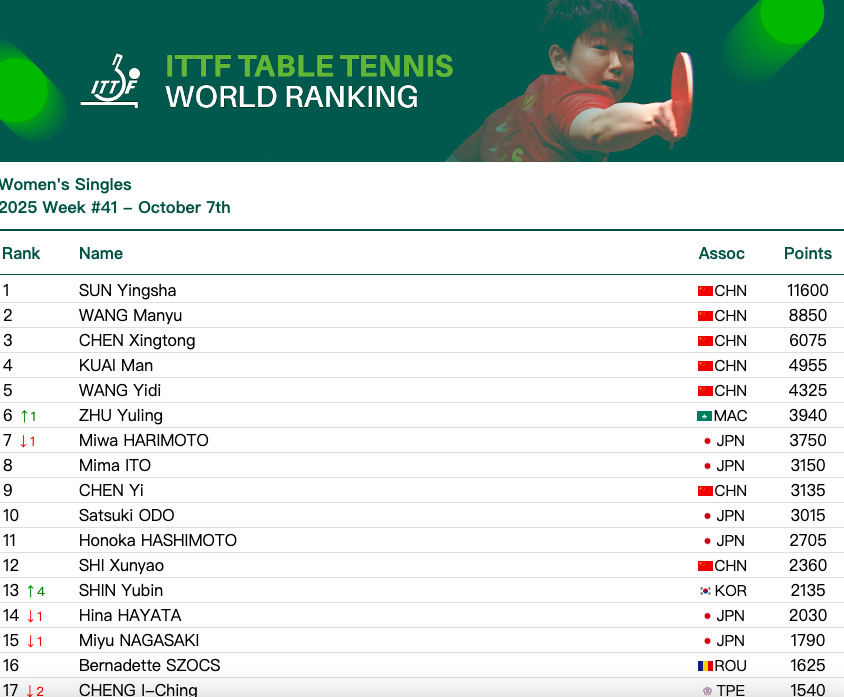The height and width of the screenshot is (697, 844).
Task: Click the Points column header
Action: pos(807,253)
